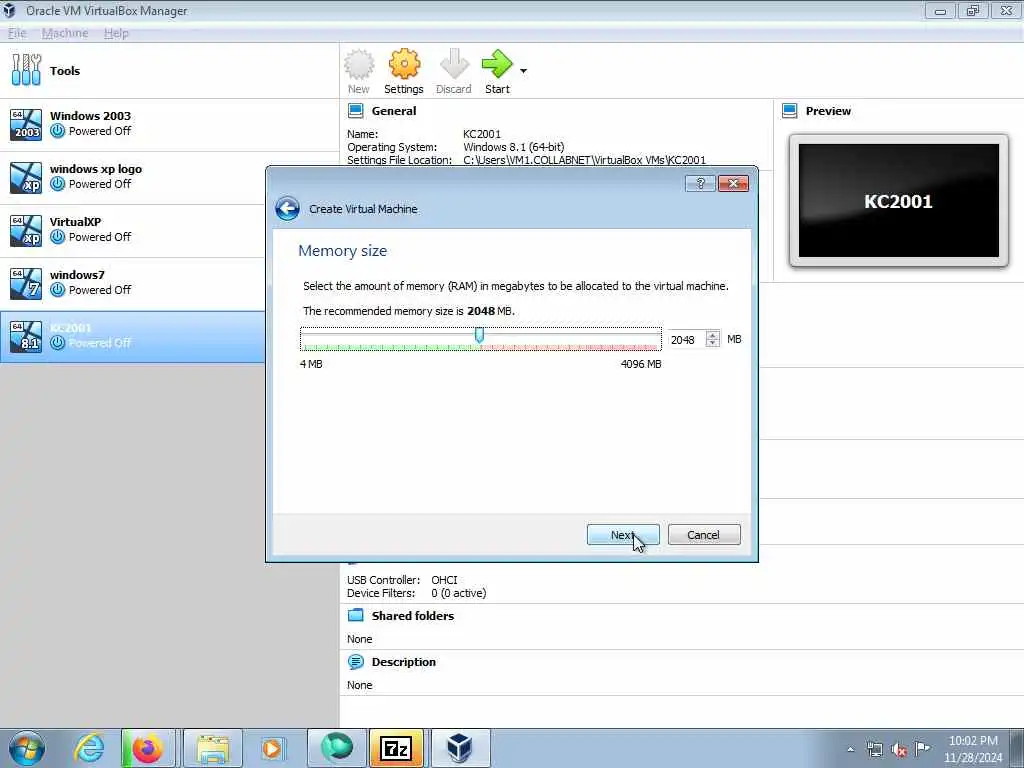Open Windows Media Player from taskbar
Image resolution: width=1024 pixels, height=768 pixels.
point(272,748)
